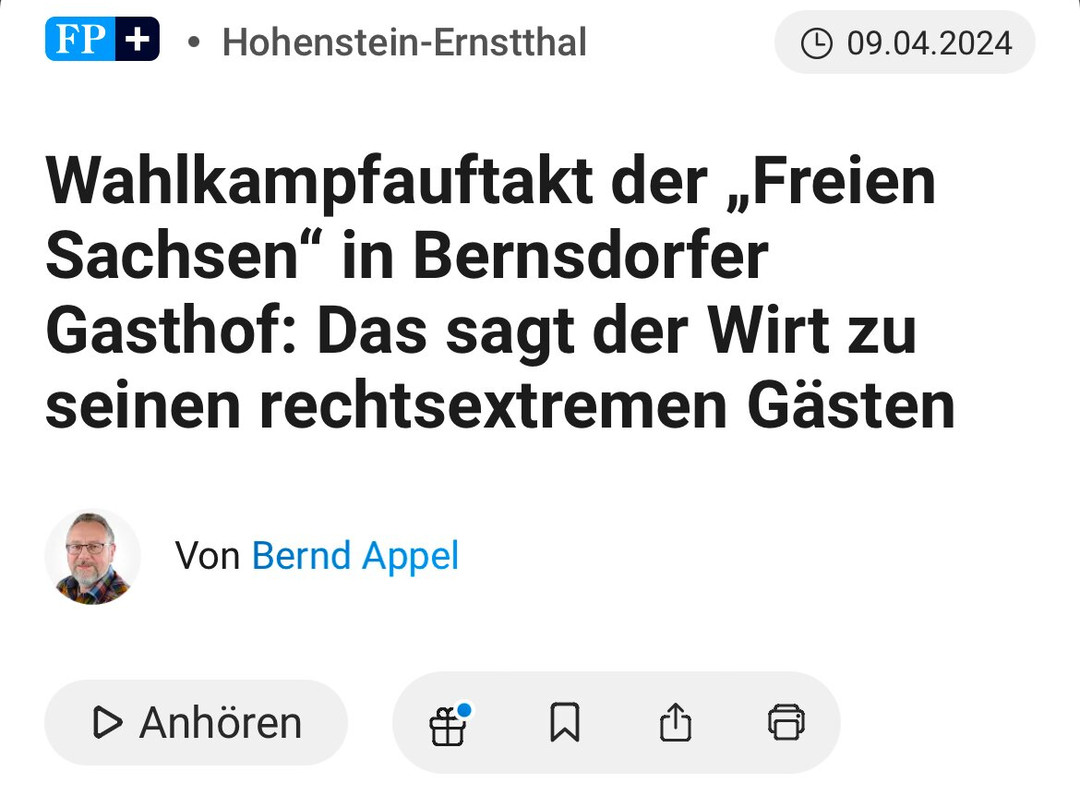This screenshot has width=1080, height=808.
Task: Click the 09.04.2024 date text
Action: point(929,43)
